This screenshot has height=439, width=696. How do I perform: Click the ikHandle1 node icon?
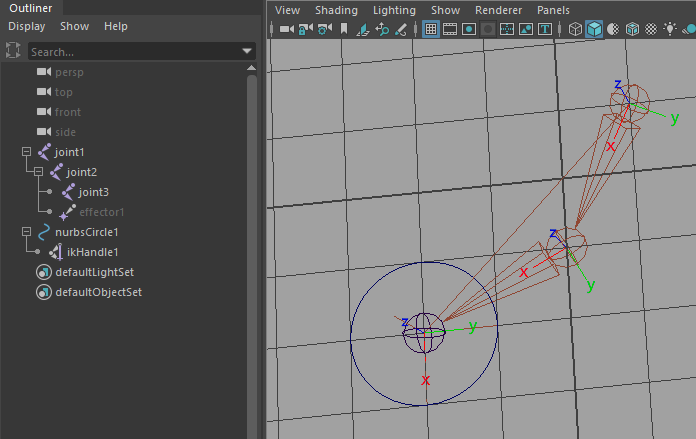coord(56,252)
